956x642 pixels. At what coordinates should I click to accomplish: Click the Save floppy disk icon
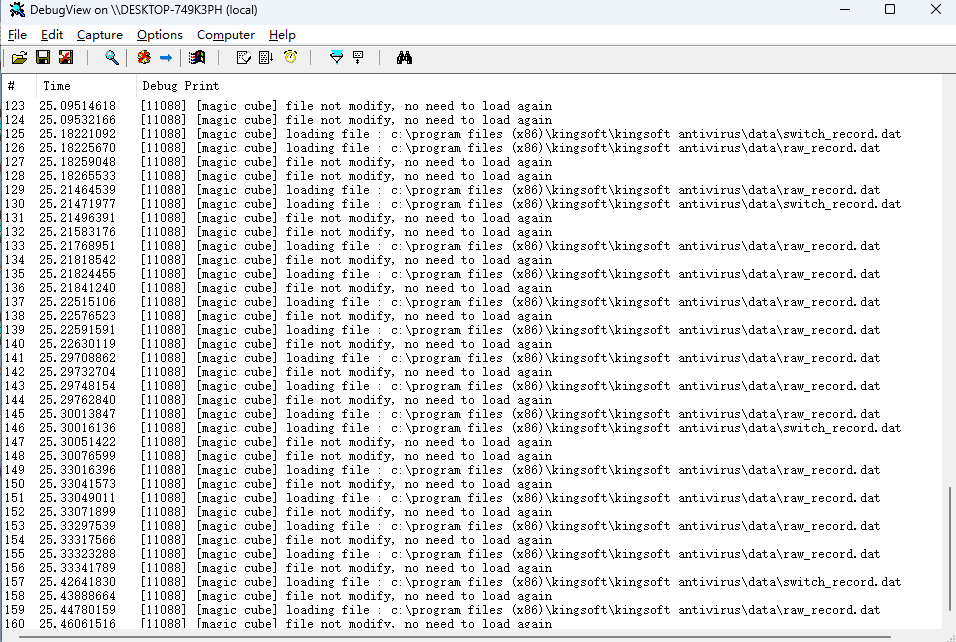click(43, 58)
